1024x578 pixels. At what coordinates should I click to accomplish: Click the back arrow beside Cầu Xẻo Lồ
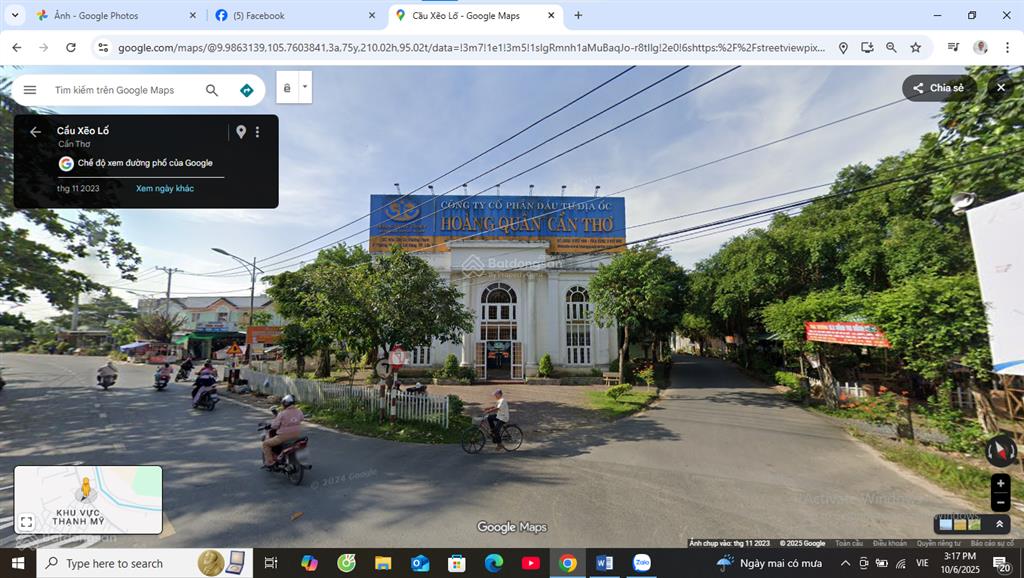tap(35, 132)
